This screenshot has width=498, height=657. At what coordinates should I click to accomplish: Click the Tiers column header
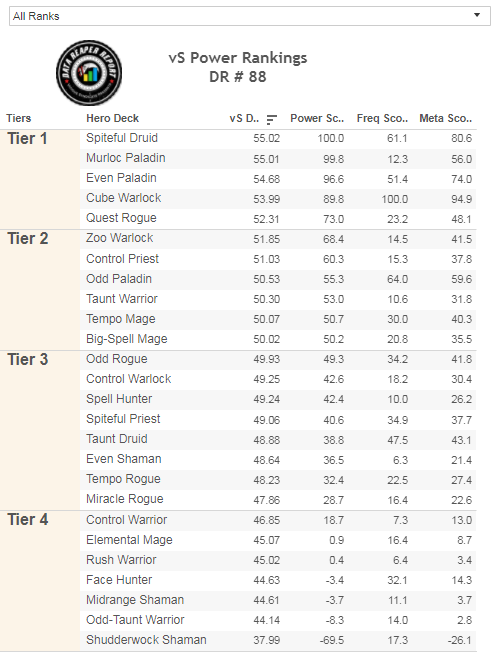tap(18, 118)
